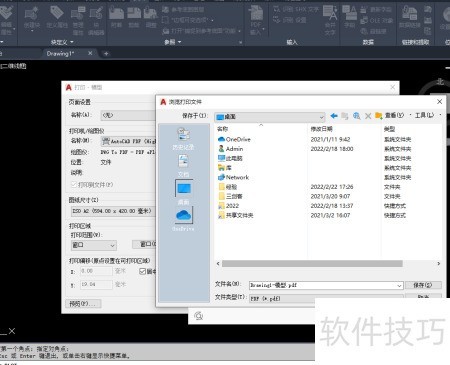
Task: Go back with the blue arrow icon
Action: click(x=334, y=116)
